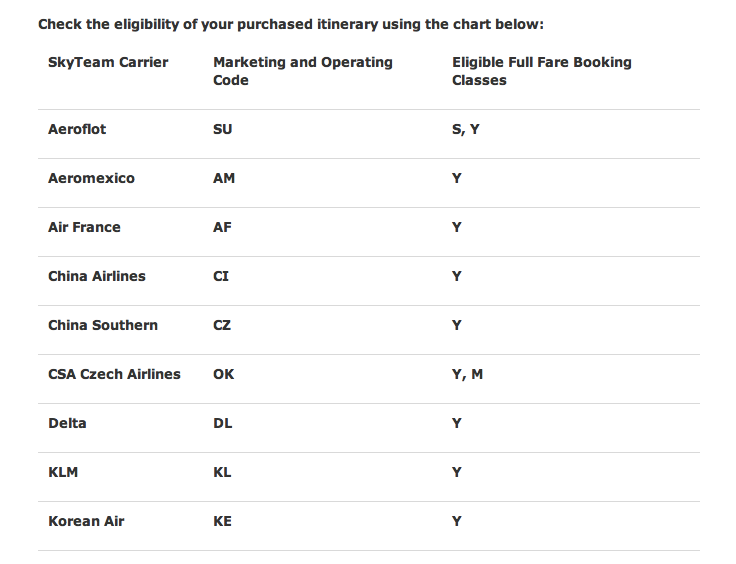
Task: Click the itinerary eligibility heading text
Action: pyautogui.click(x=290, y=24)
